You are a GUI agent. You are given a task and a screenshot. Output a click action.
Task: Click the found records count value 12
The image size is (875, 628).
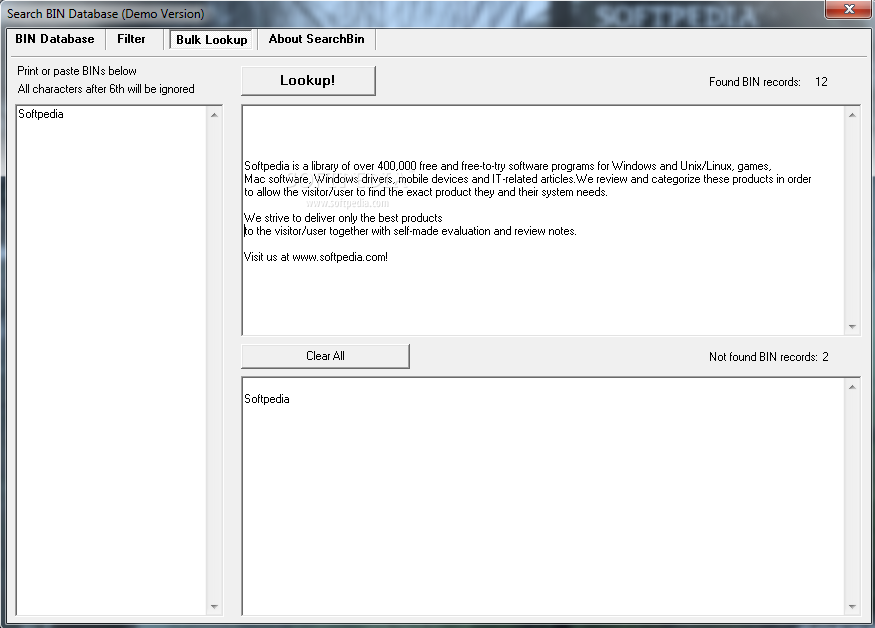821,82
